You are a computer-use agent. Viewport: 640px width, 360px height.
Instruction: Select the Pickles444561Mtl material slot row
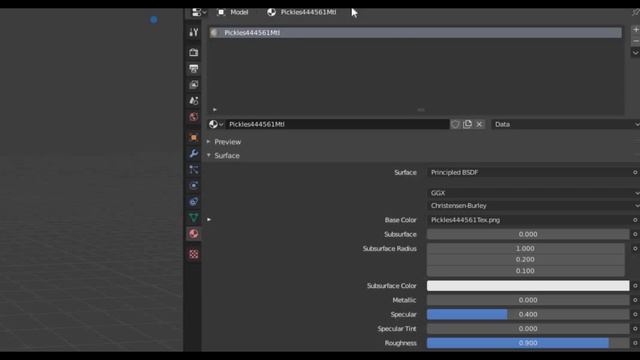tap(416, 33)
